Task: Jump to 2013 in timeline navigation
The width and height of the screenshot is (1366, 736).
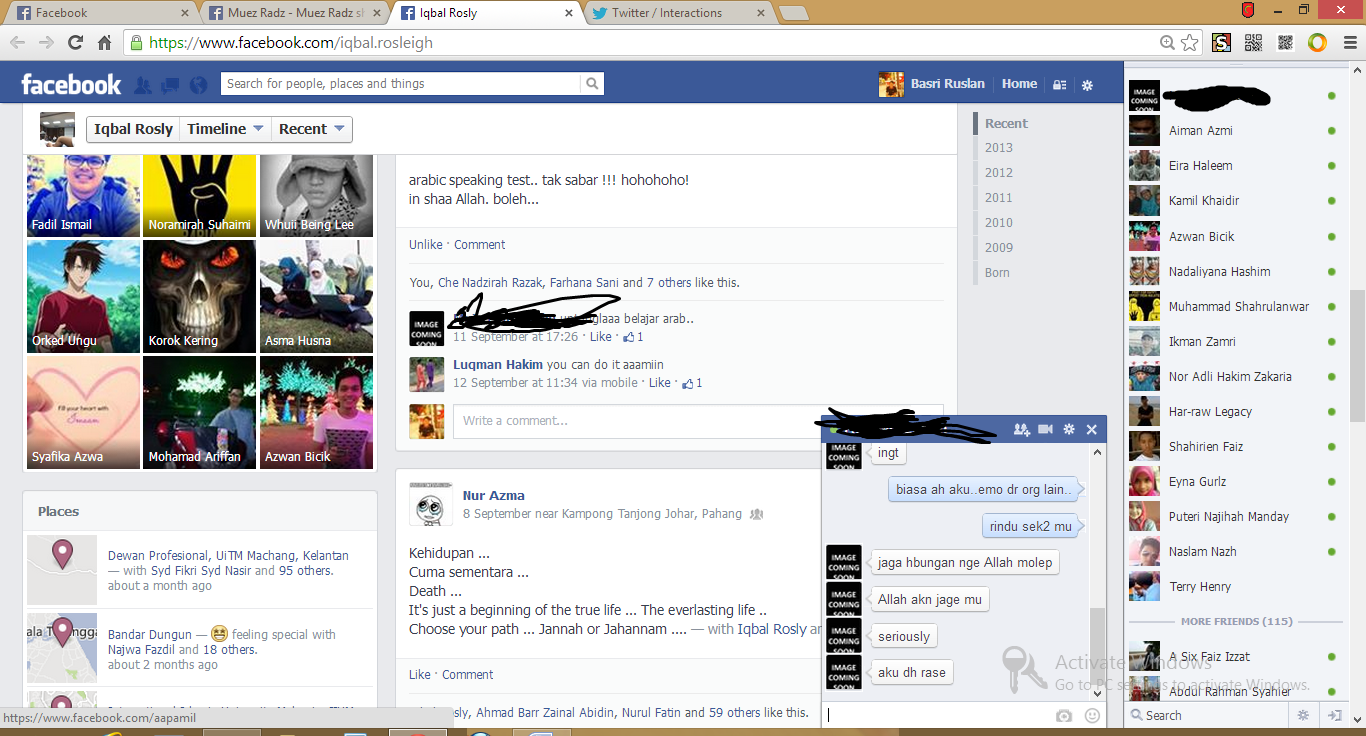Action: pyautogui.click(x=999, y=148)
